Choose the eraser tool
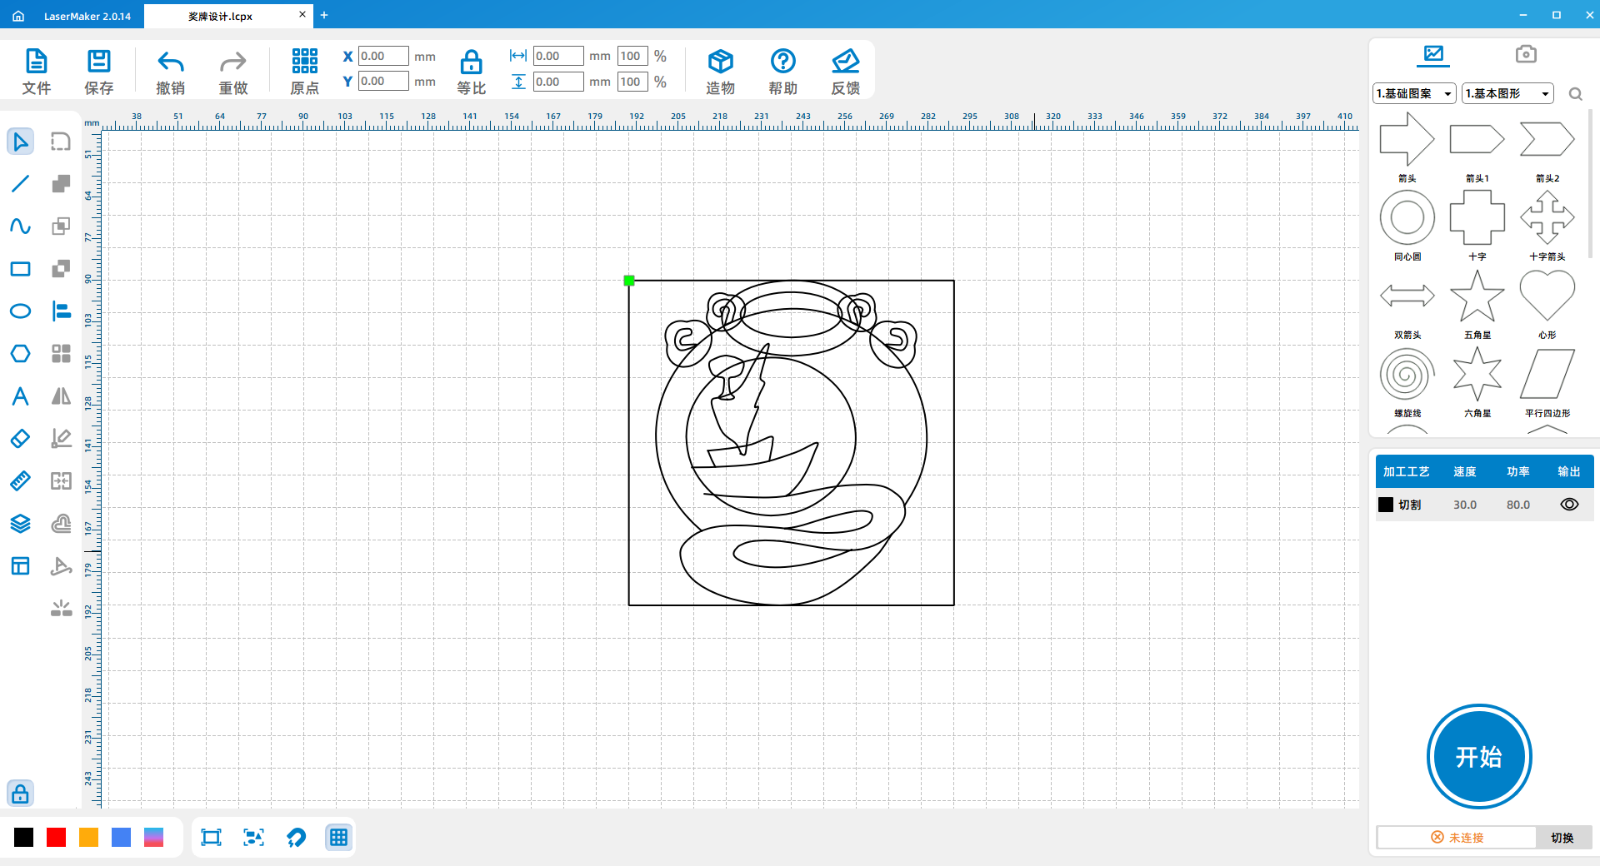1600x866 pixels. pyautogui.click(x=20, y=439)
